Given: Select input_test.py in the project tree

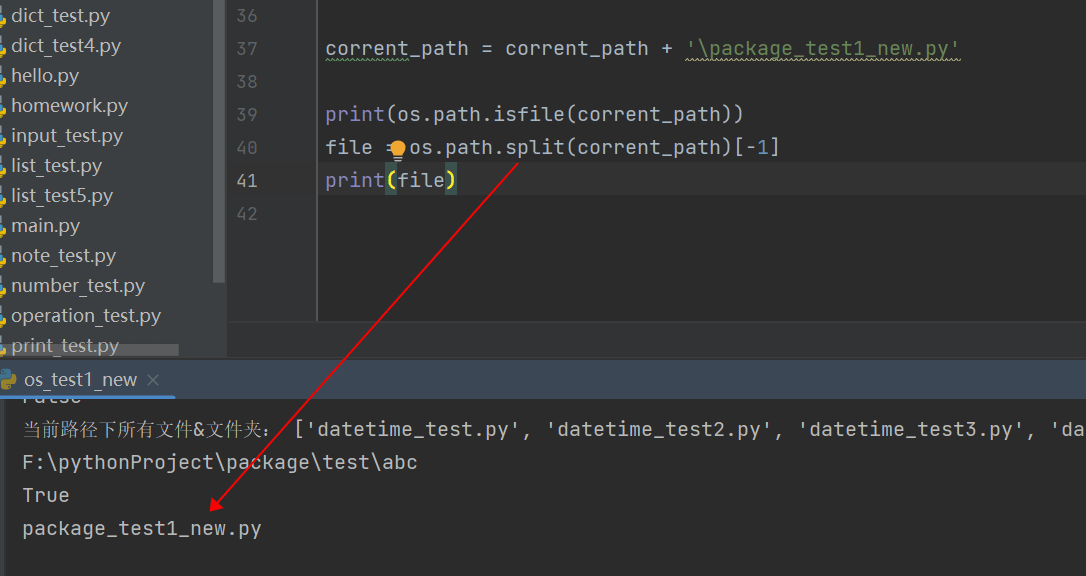Looking at the screenshot, I should click(x=67, y=136).
